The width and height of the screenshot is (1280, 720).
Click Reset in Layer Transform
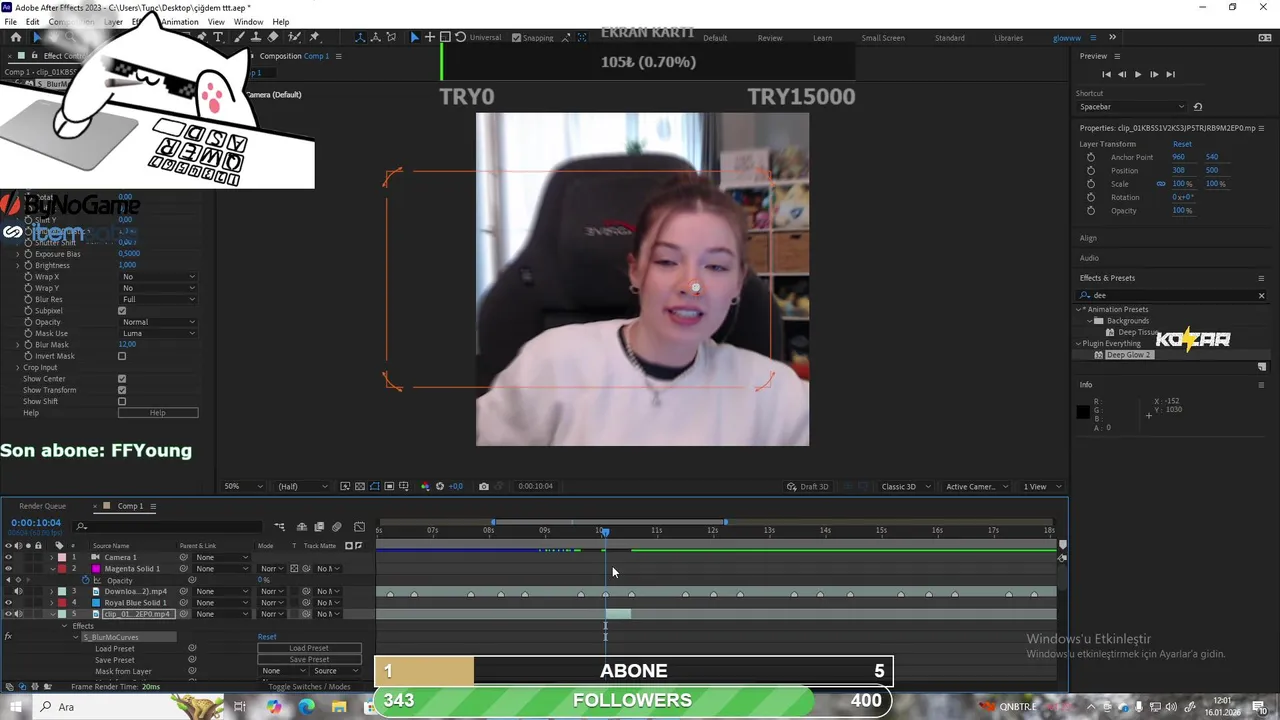(x=1182, y=144)
